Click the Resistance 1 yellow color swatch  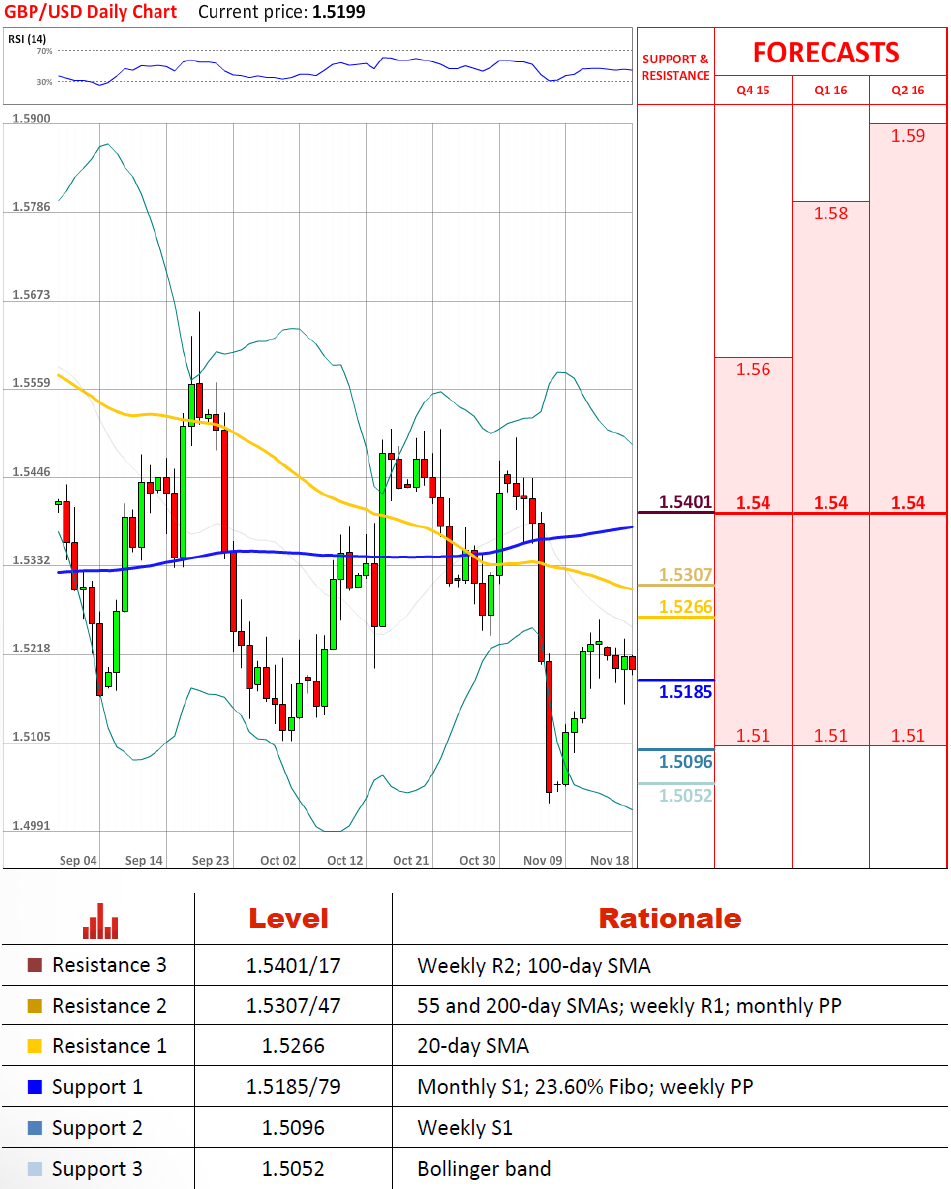point(35,1046)
